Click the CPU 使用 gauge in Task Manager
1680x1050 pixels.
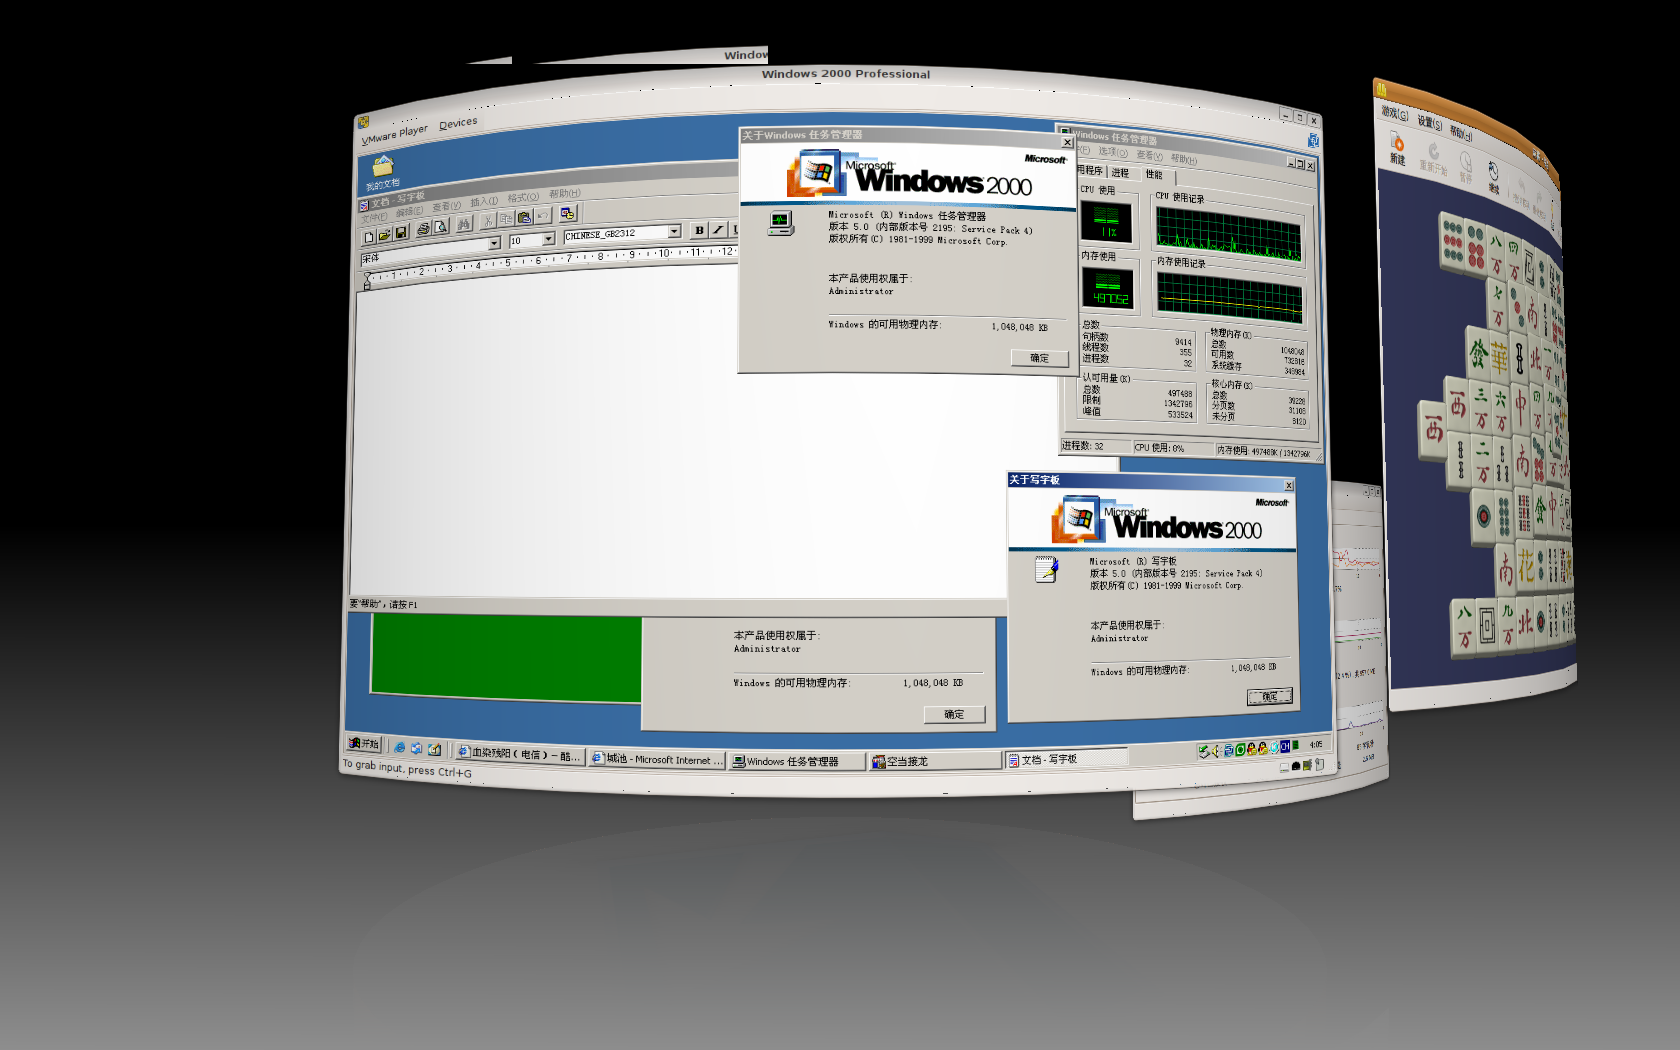coord(1106,222)
